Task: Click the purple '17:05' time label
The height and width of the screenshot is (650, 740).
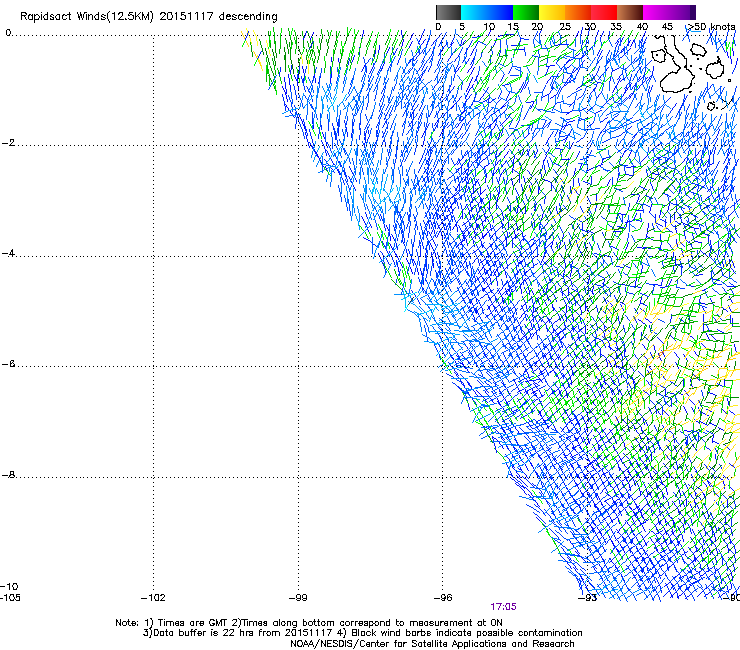Action: [503, 607]
